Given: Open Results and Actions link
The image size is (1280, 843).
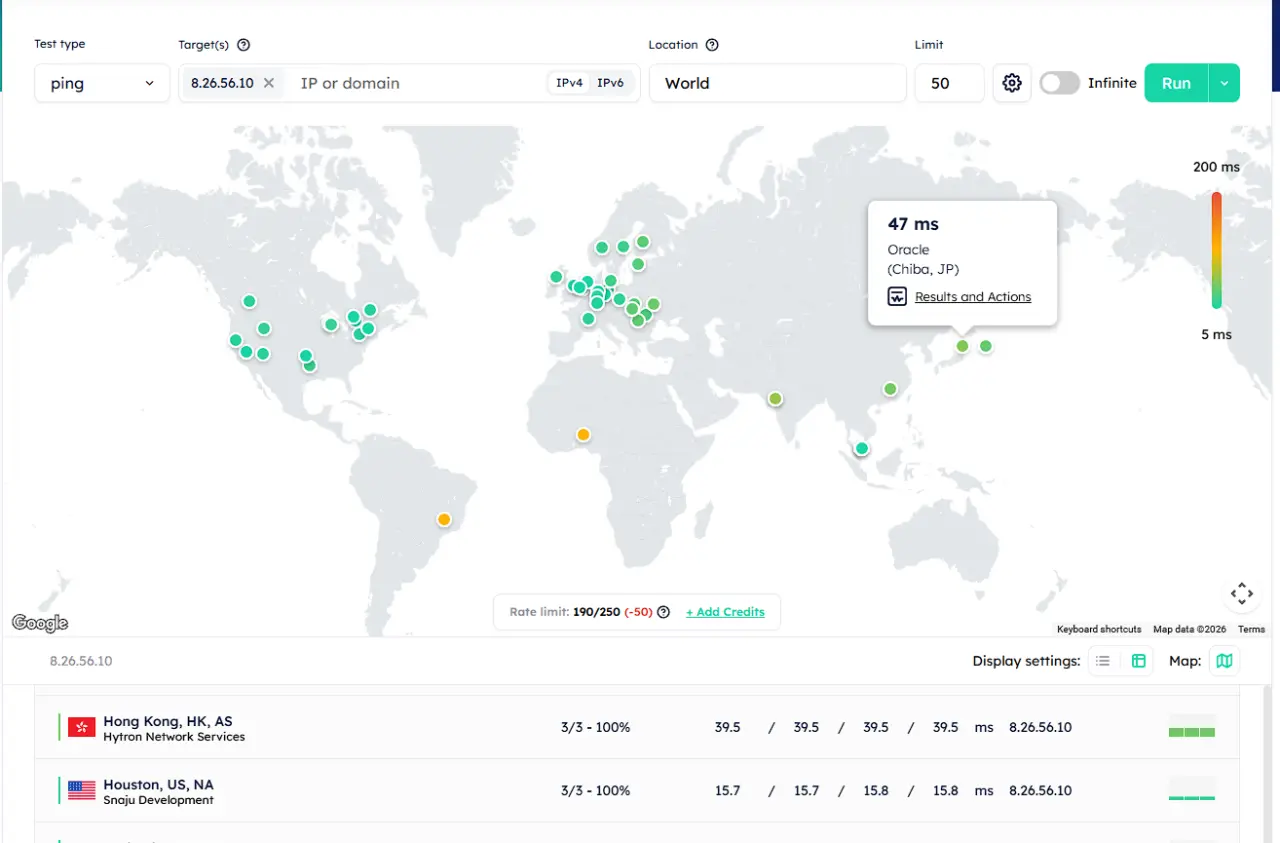Looking at the screenshot, I should point(973,297).
